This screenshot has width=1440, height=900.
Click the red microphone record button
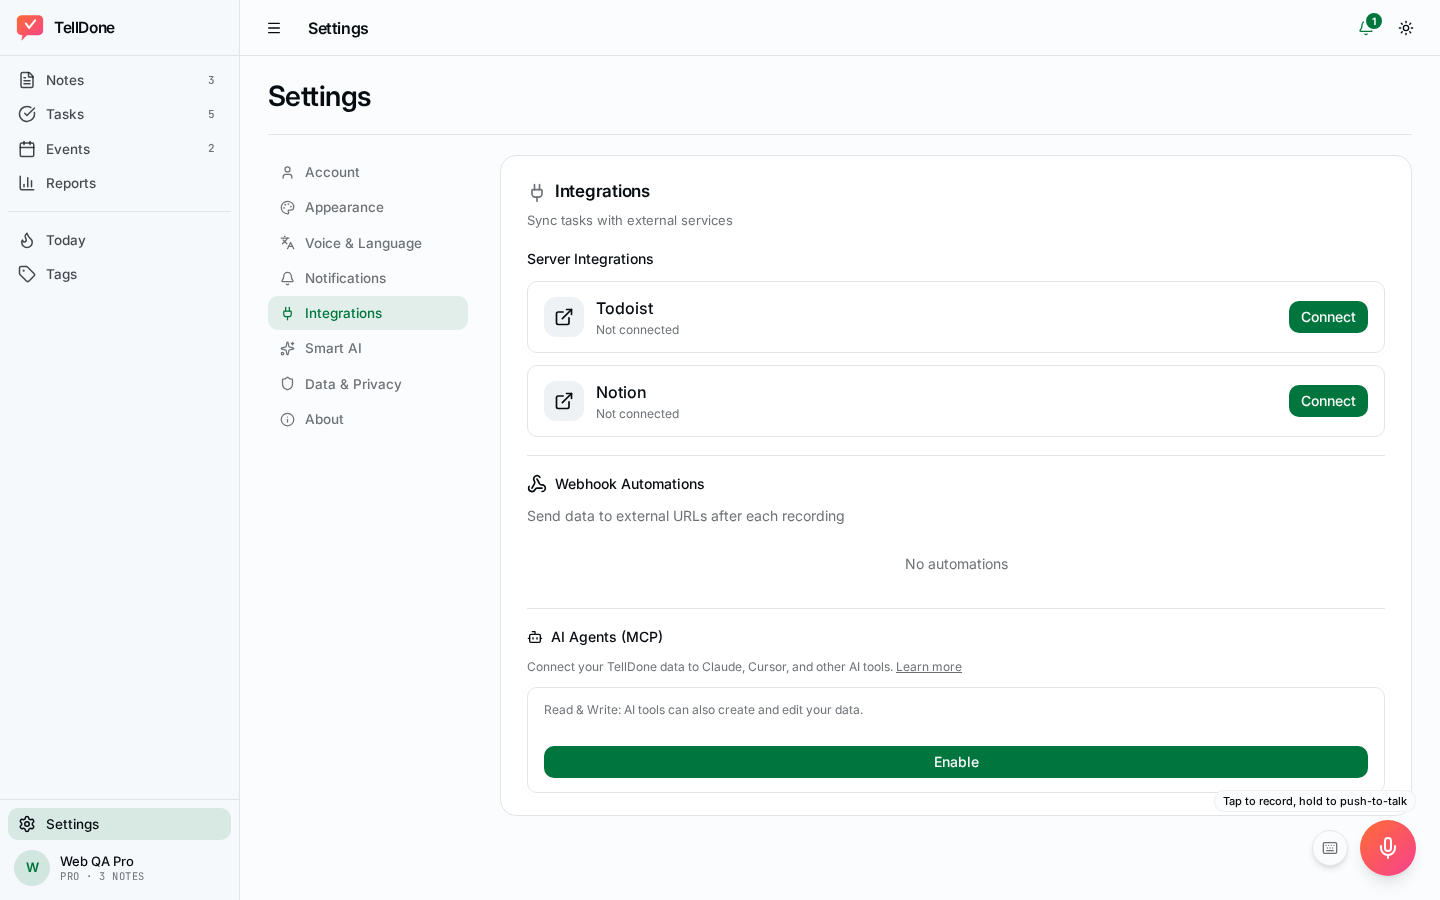pyautogui.click(x=1387, y=848)
